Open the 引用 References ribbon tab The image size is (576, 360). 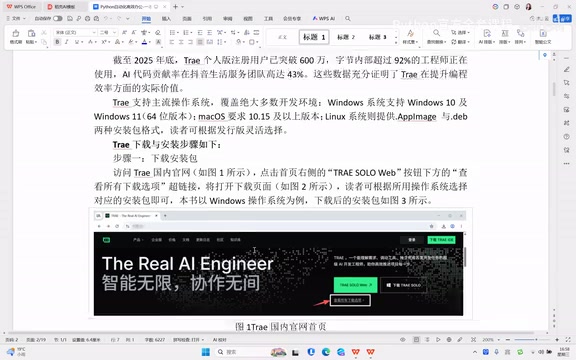[x=207, y=18]
